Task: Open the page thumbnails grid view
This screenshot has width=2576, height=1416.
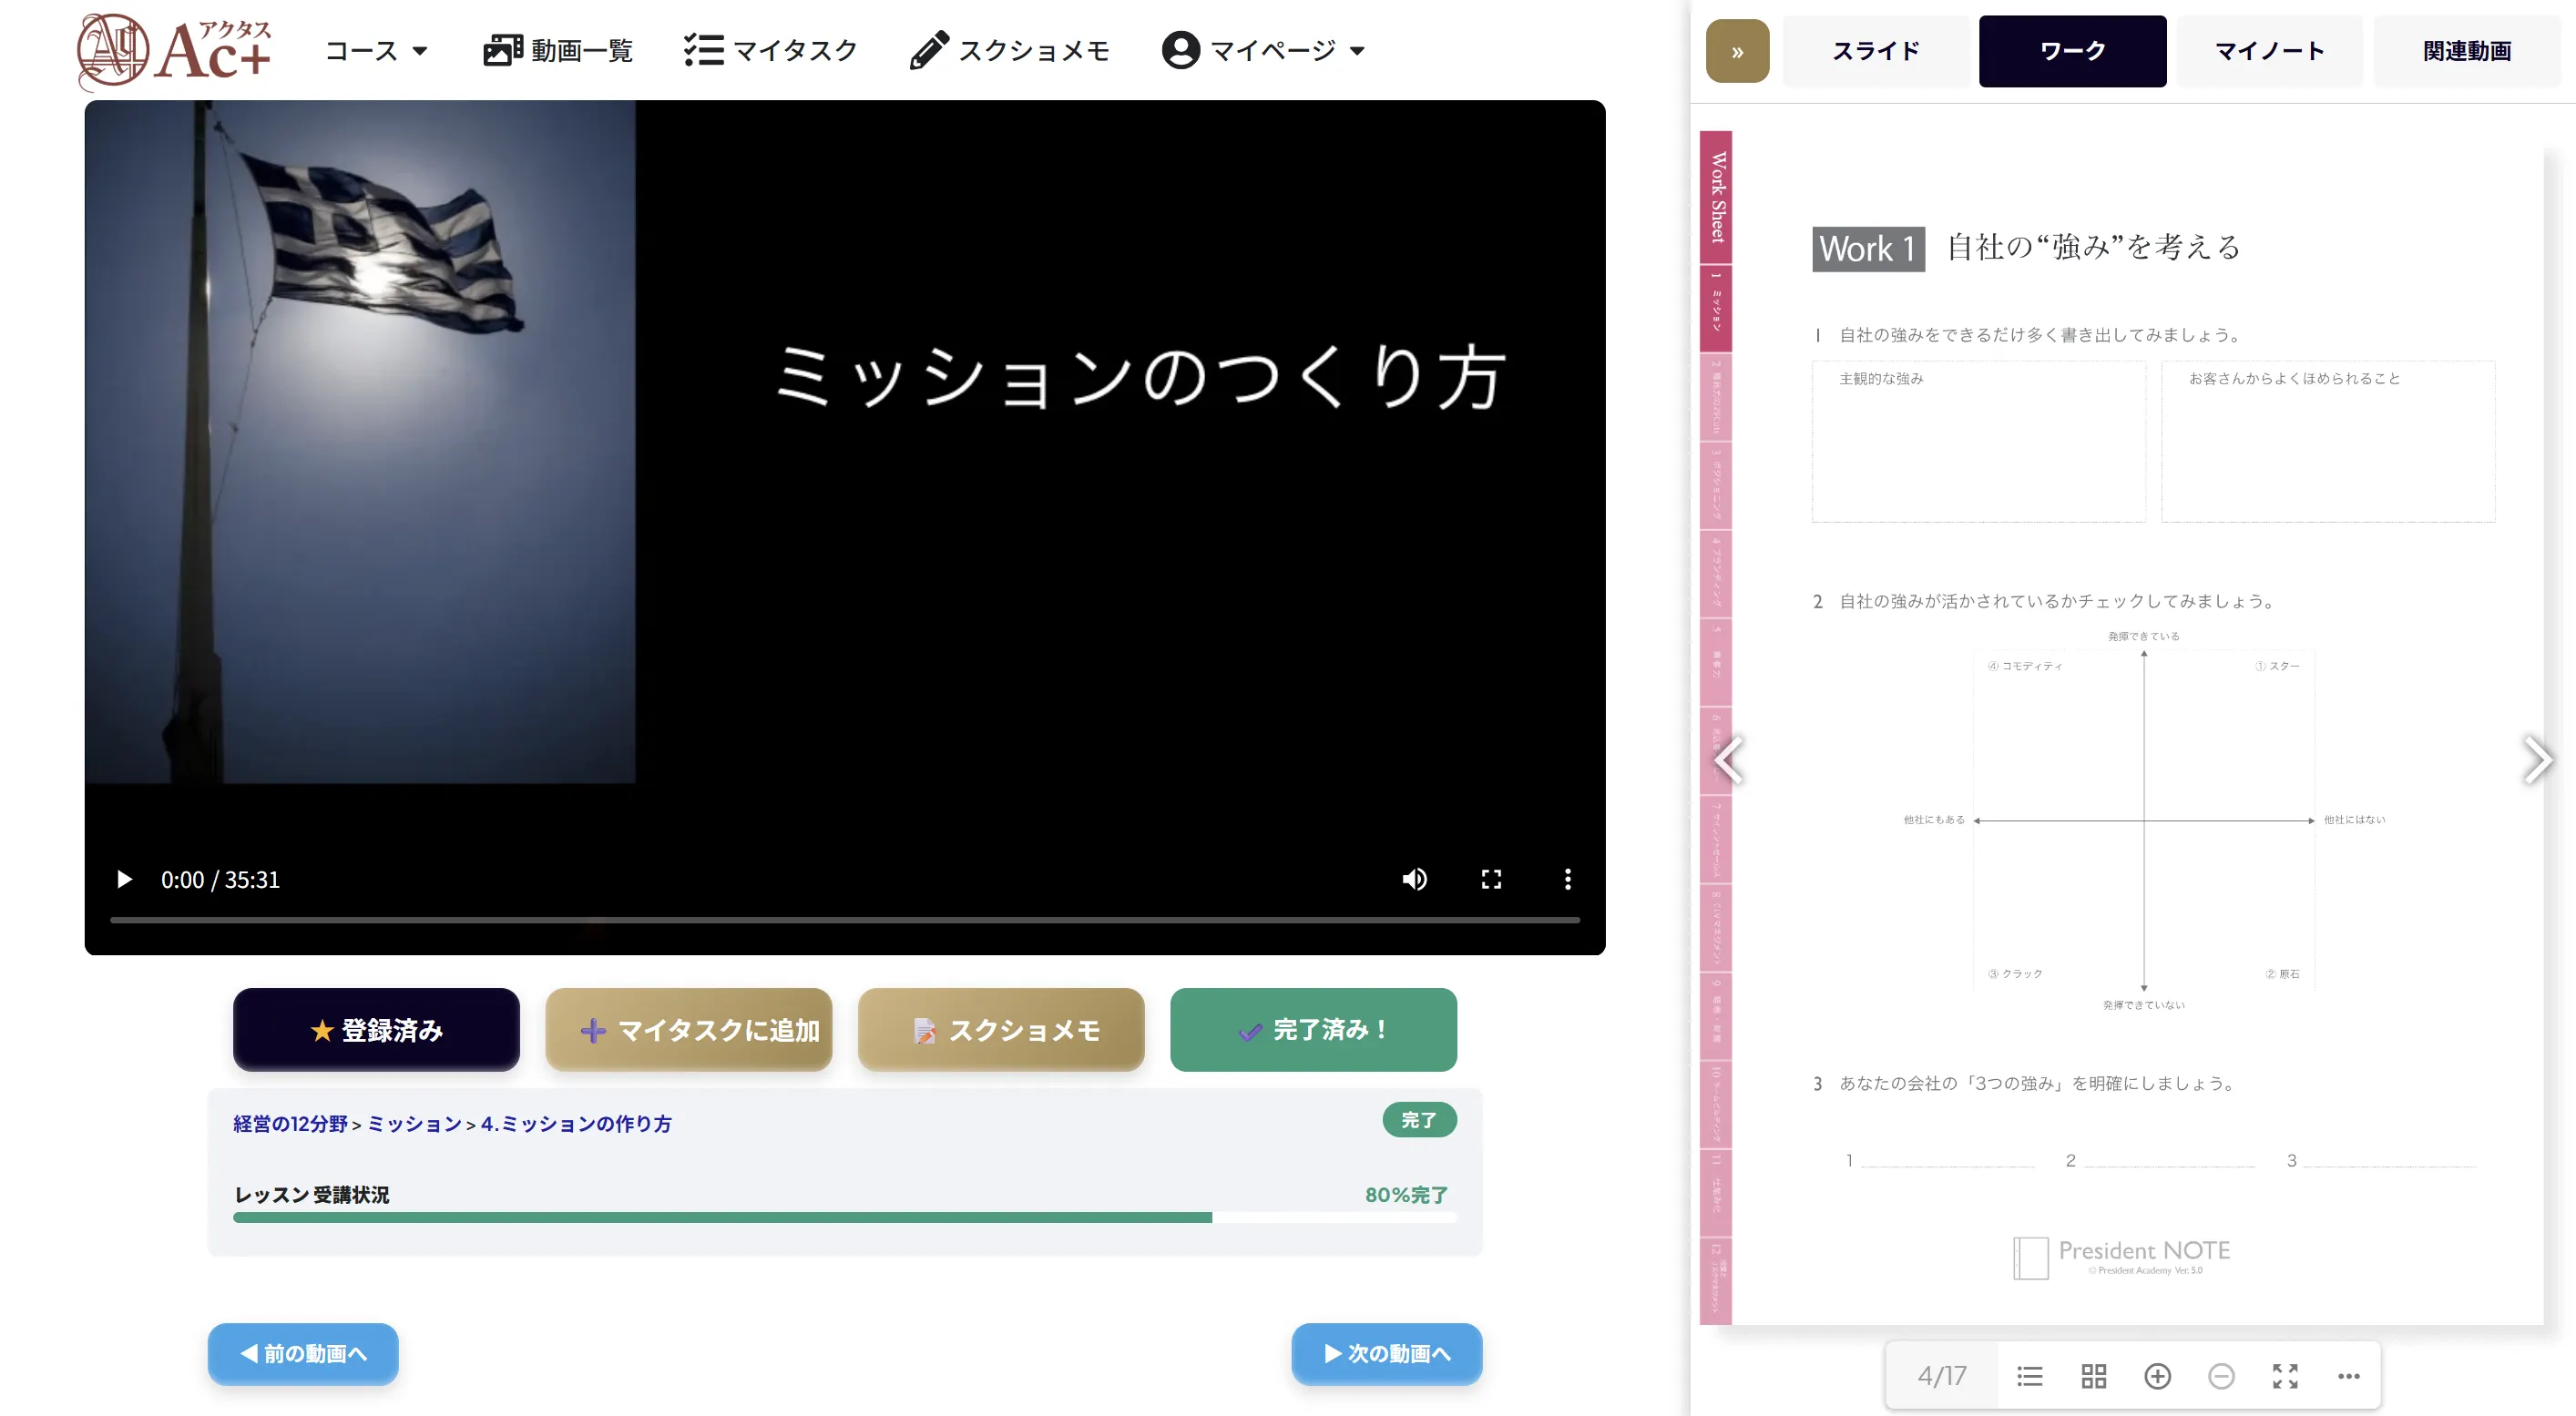Action: 2093,1377
